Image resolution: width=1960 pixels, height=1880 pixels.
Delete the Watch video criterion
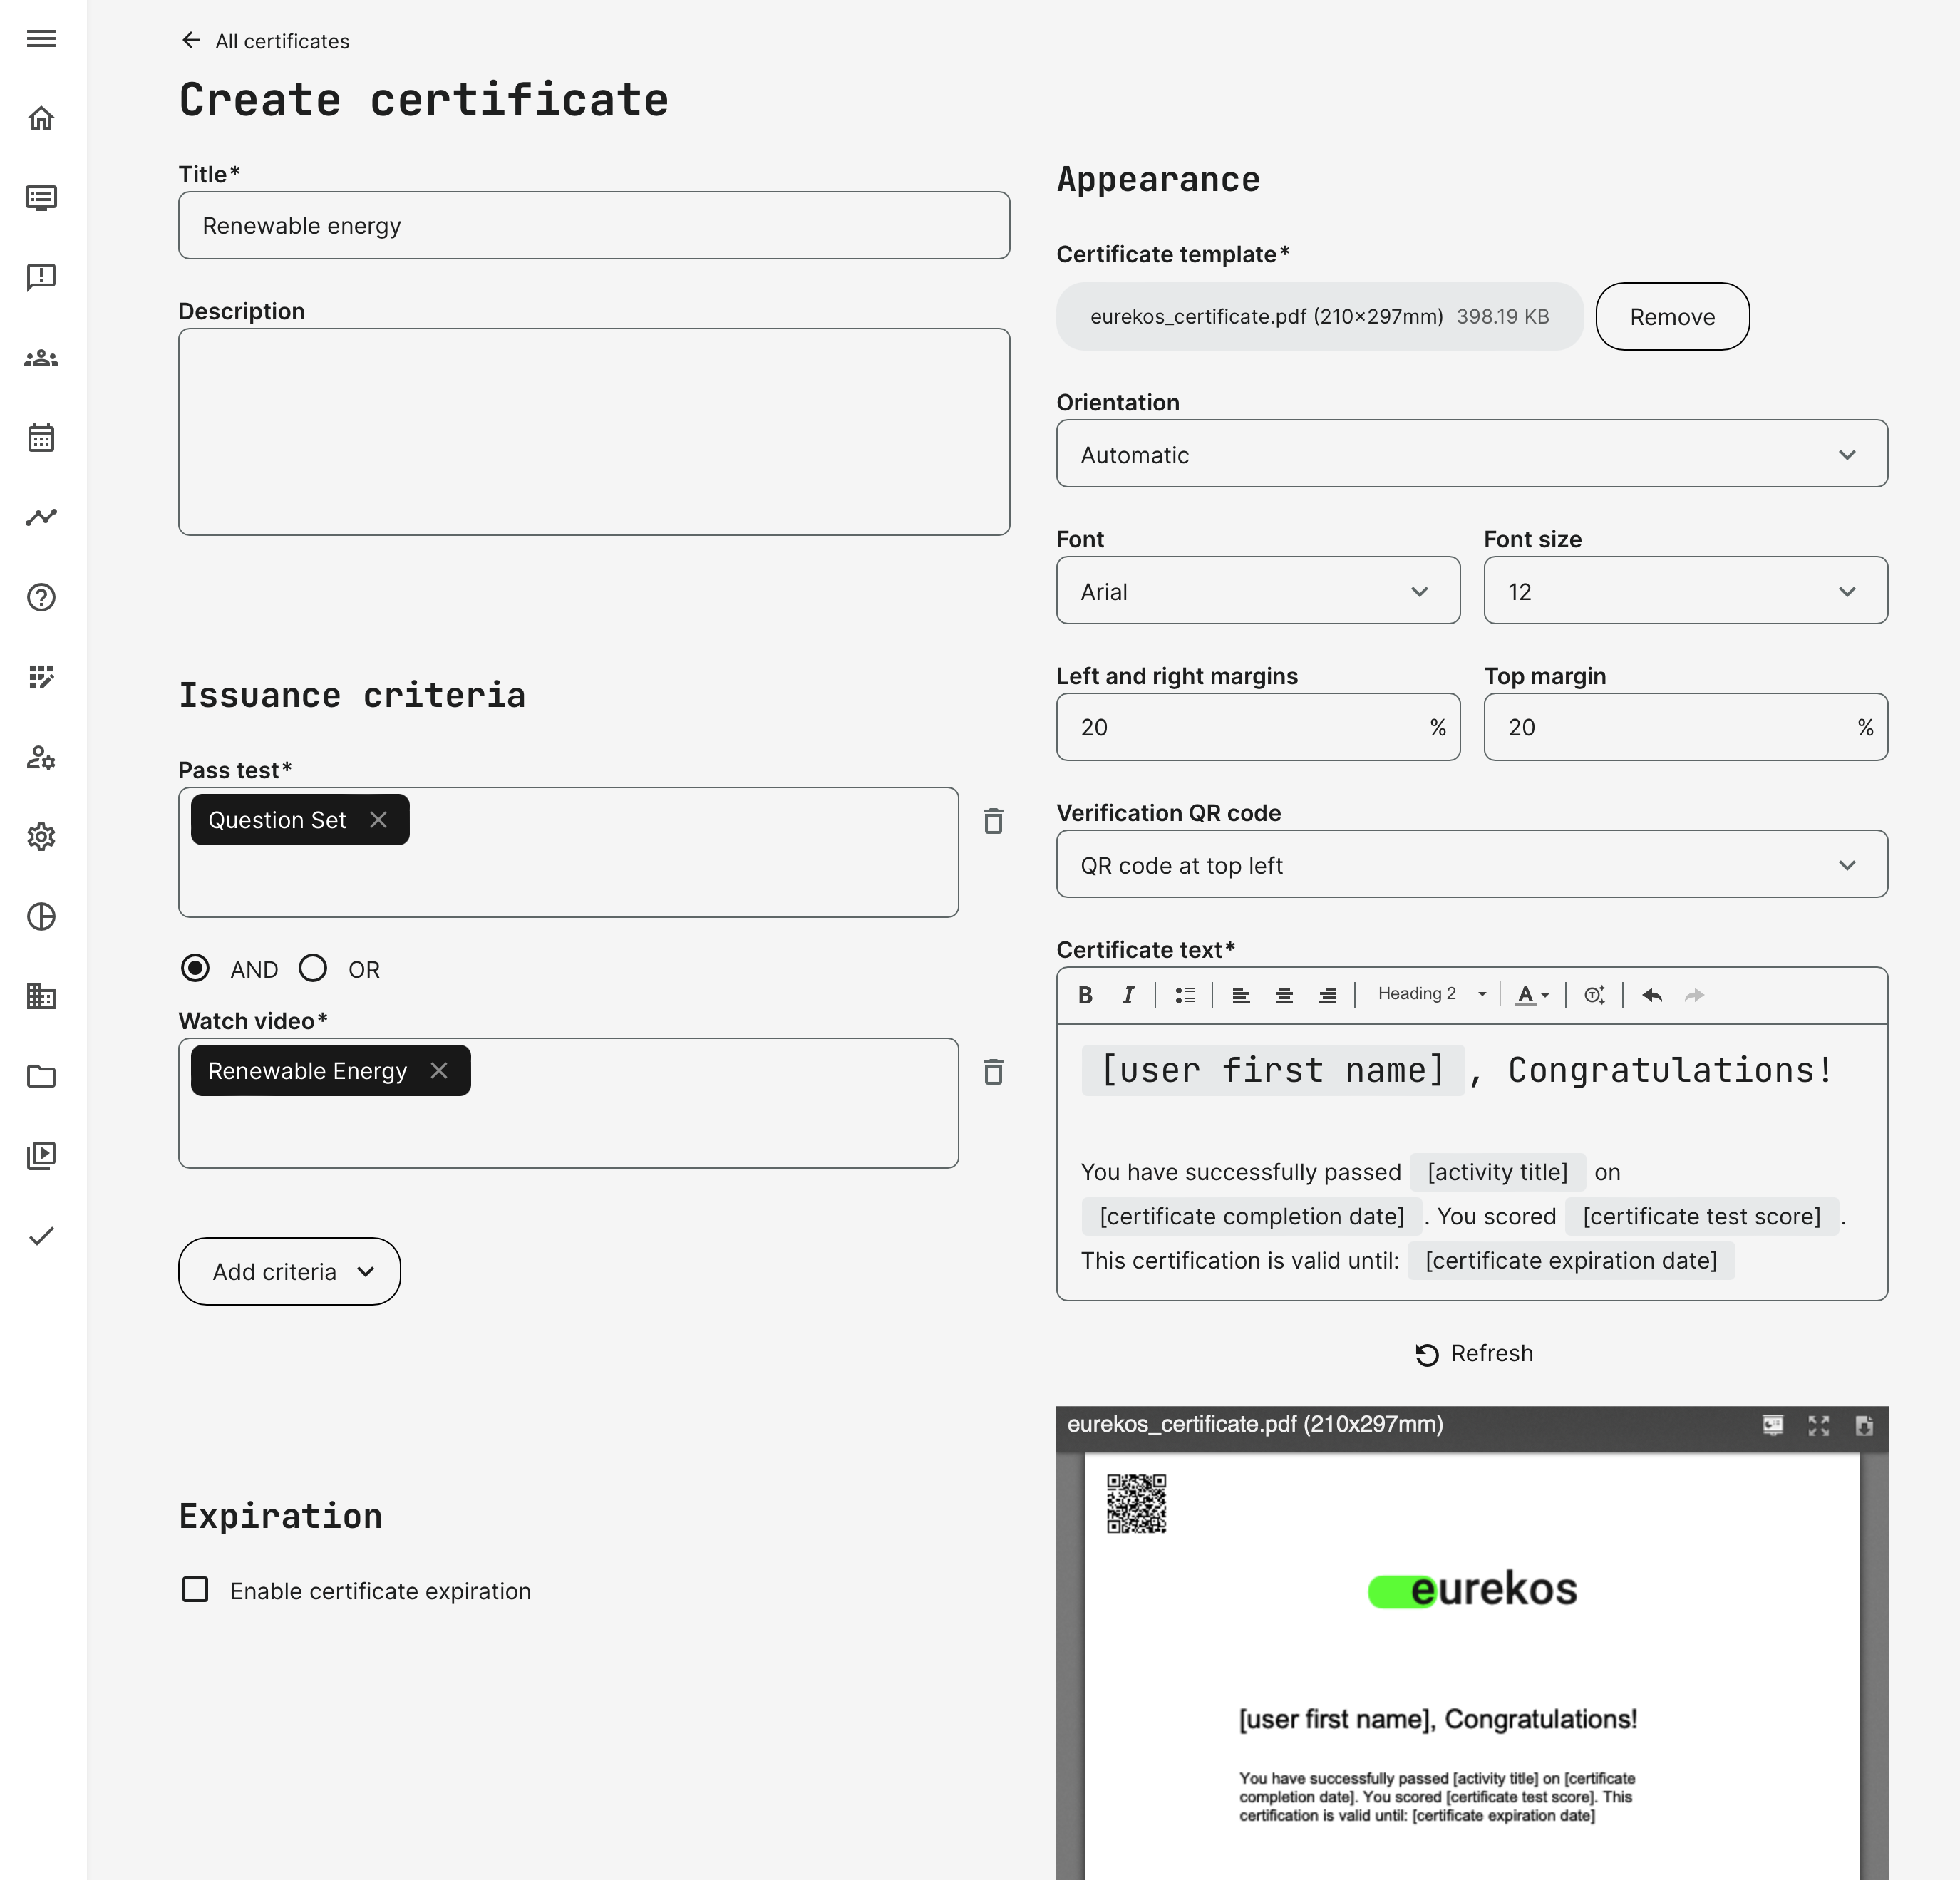(x=993, y=1072)
